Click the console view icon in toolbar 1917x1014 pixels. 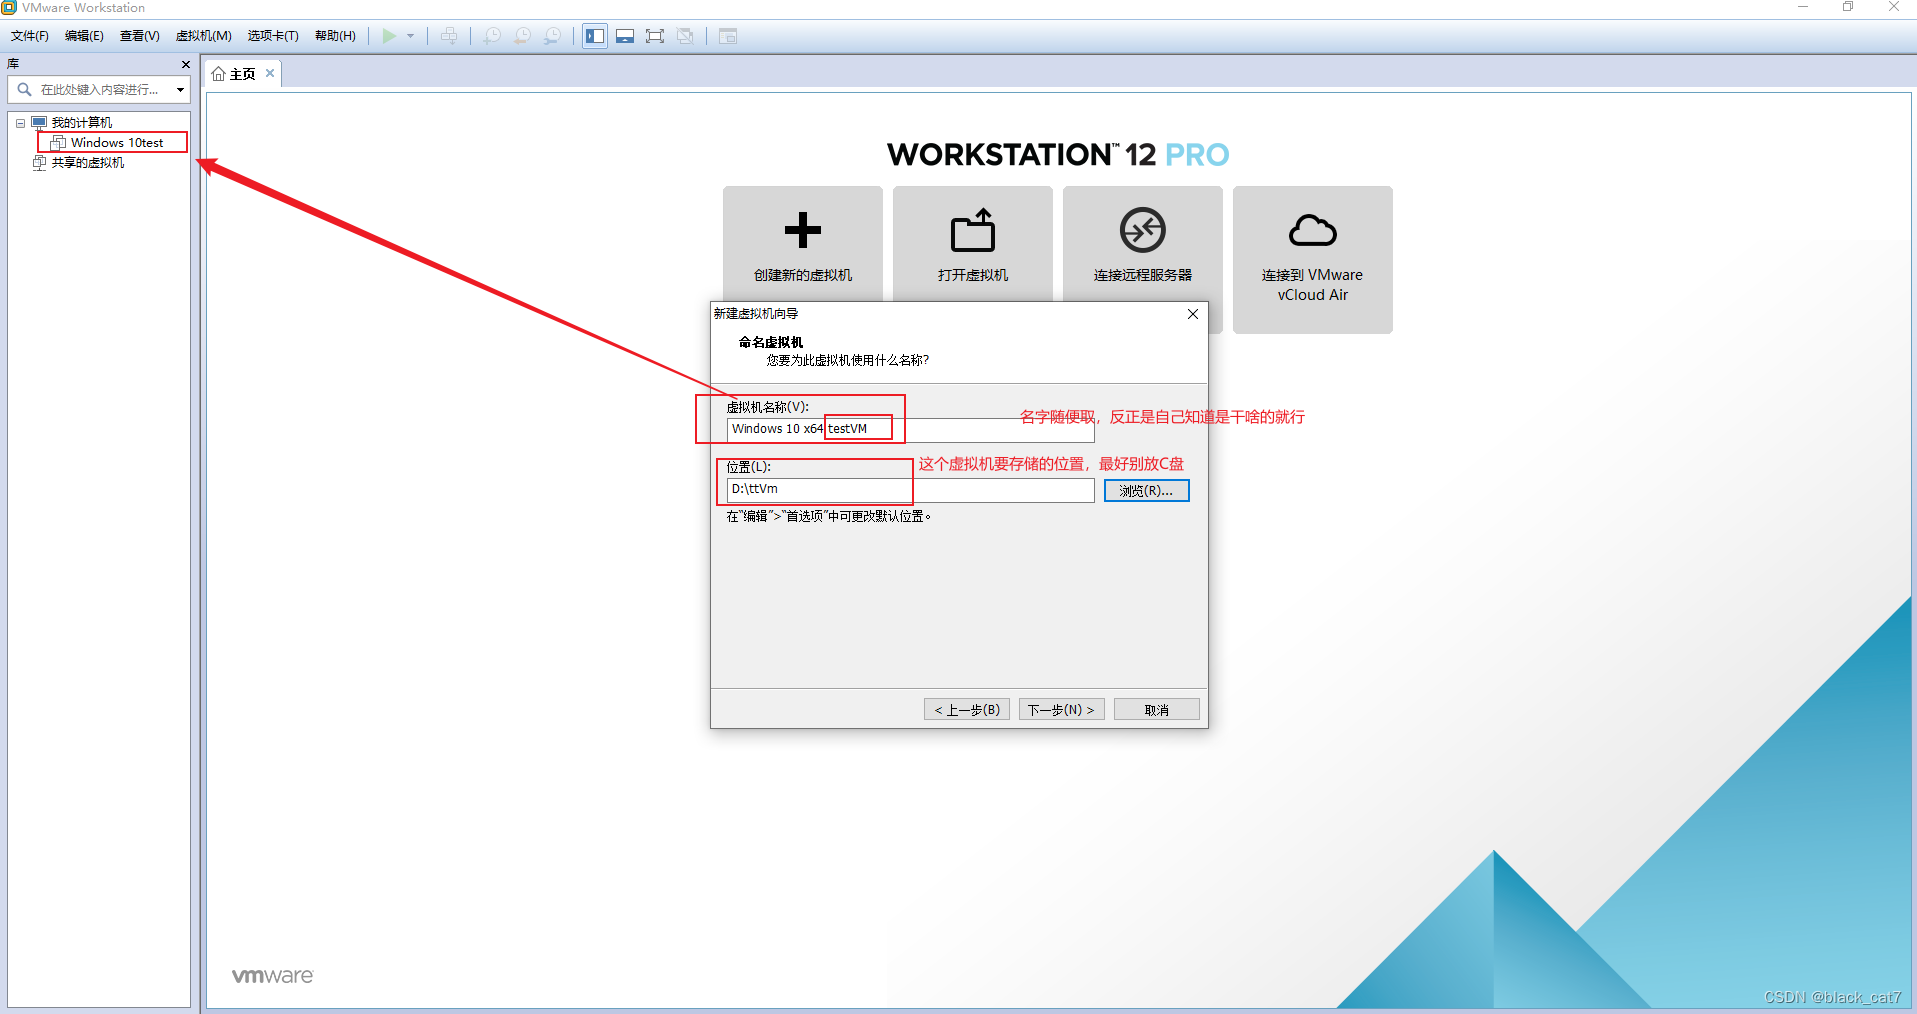pos(728,36)
